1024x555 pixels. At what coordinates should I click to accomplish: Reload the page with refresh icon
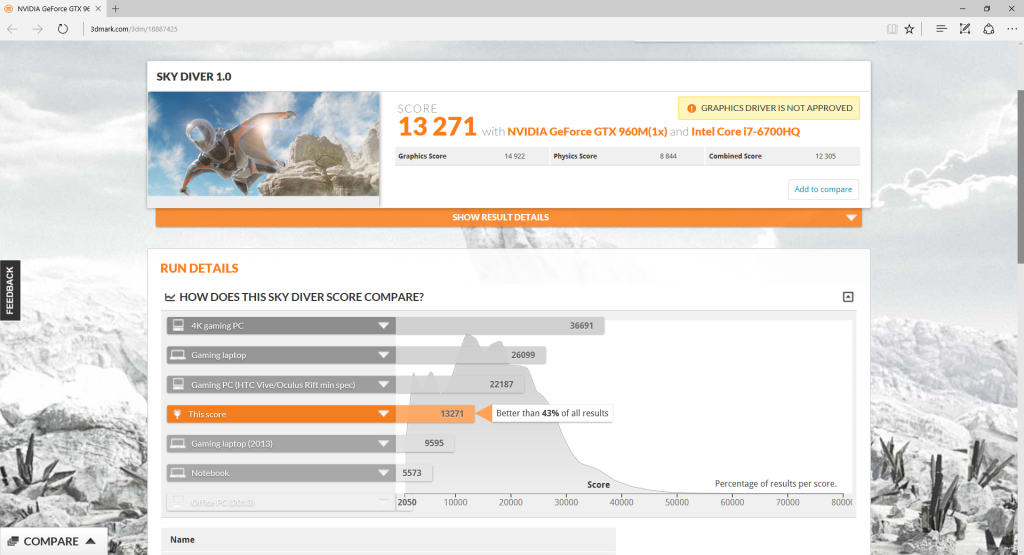point(63,29)
